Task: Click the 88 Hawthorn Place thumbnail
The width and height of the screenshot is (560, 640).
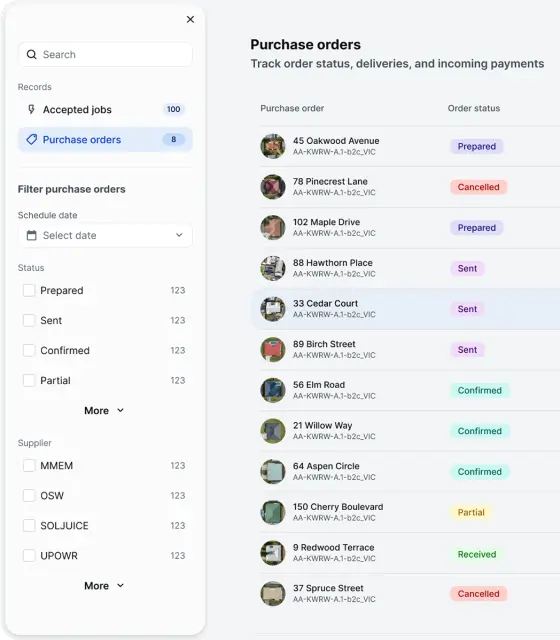Action: (273, 268)
